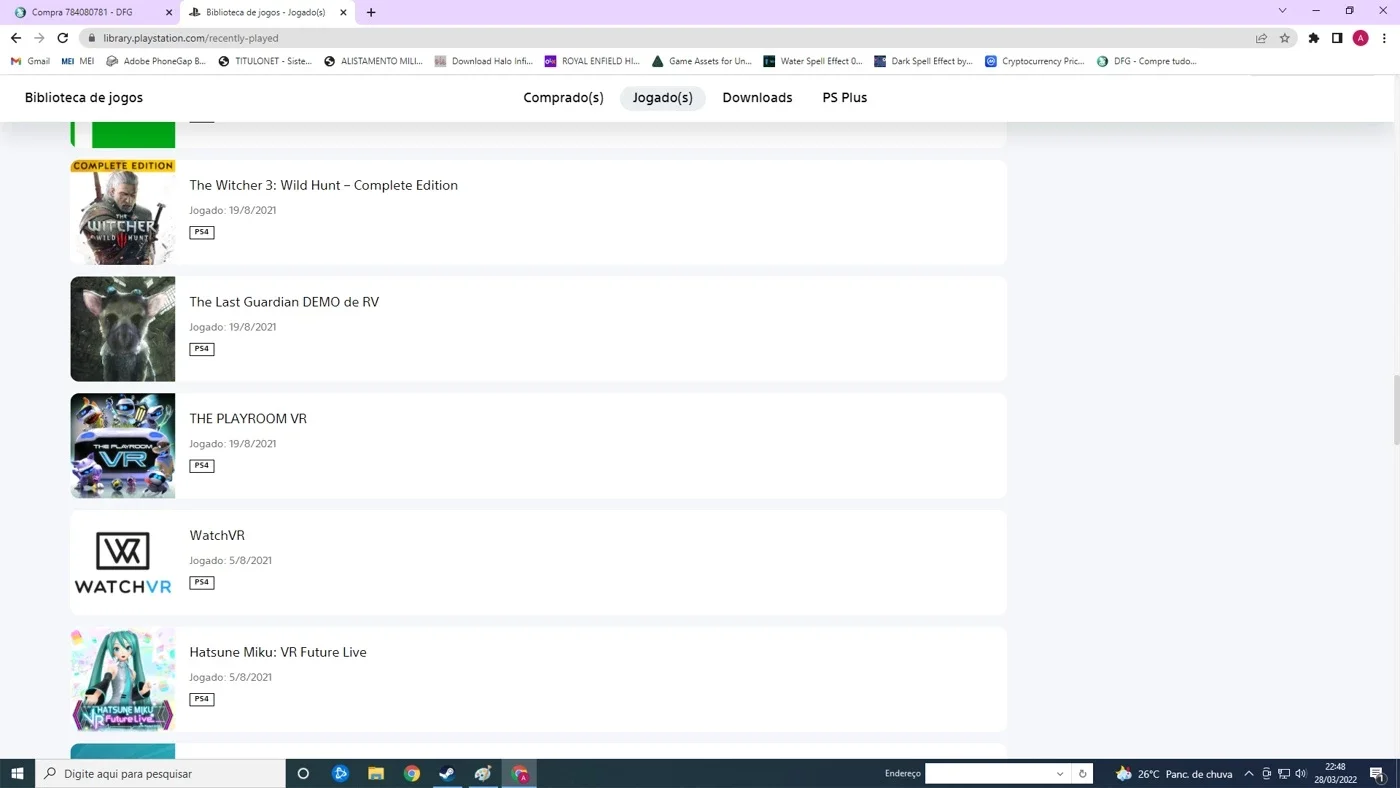Click The Last Guardian DEMO de RV title
This screenshot has width=1400, height=788.
(284, 302)
